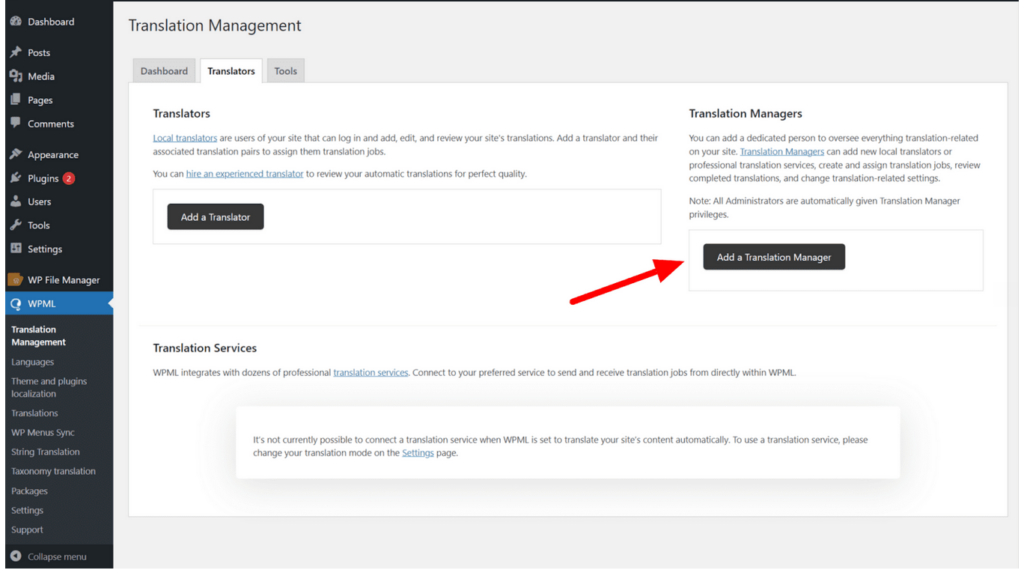Click the Appearance paintbrush icon
This screenshot has height=573, width=1024.
pos(15,154)
